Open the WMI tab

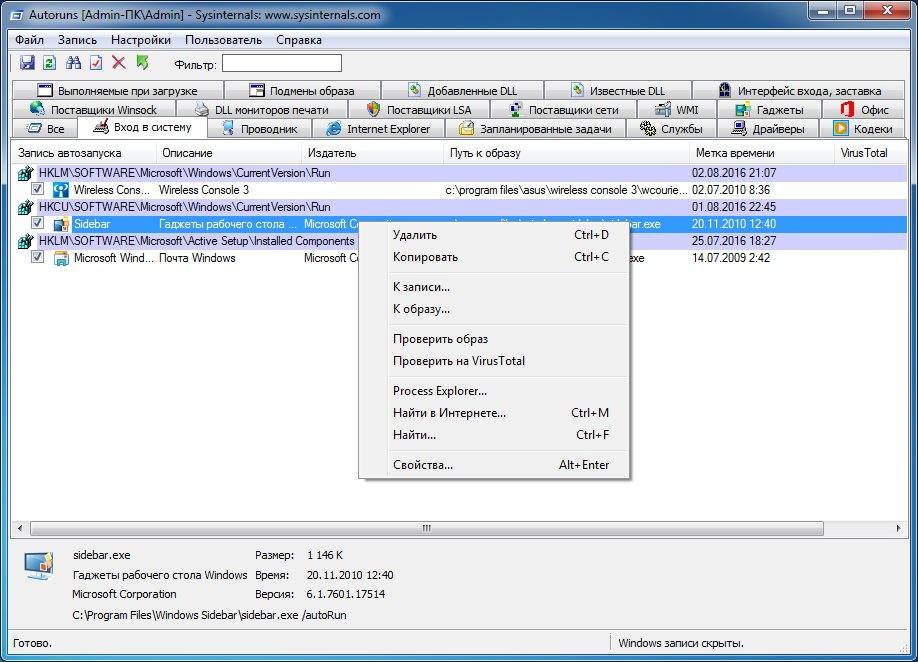point(677,109)
